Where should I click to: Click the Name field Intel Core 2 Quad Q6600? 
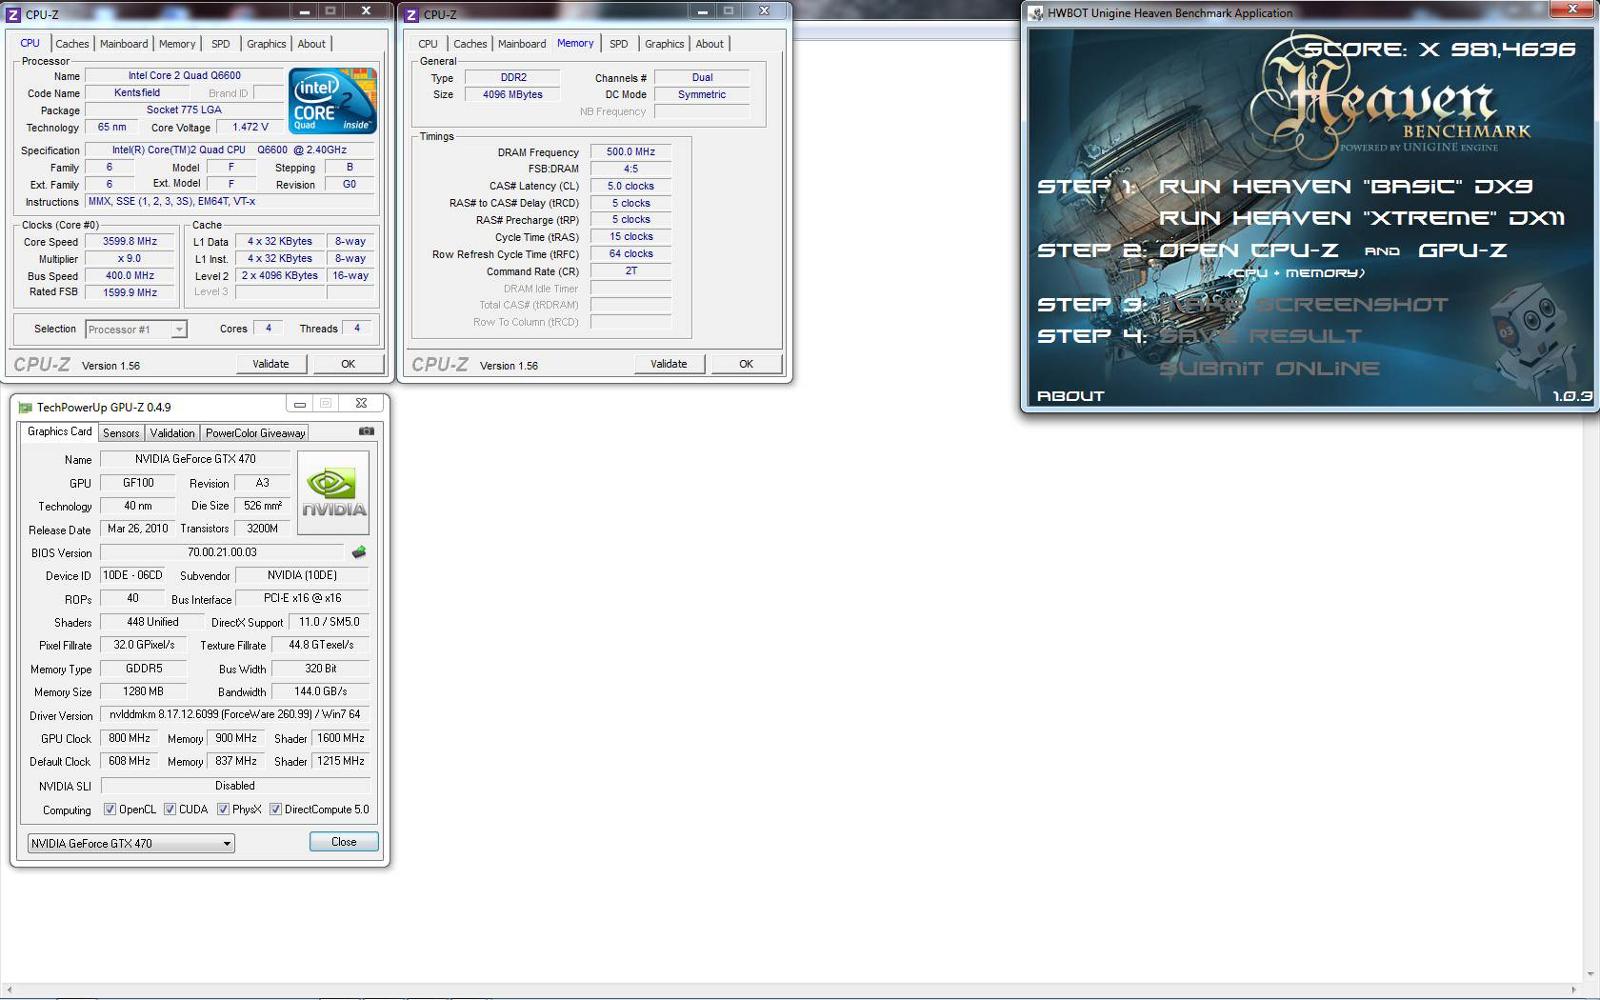tap(184, 76)
